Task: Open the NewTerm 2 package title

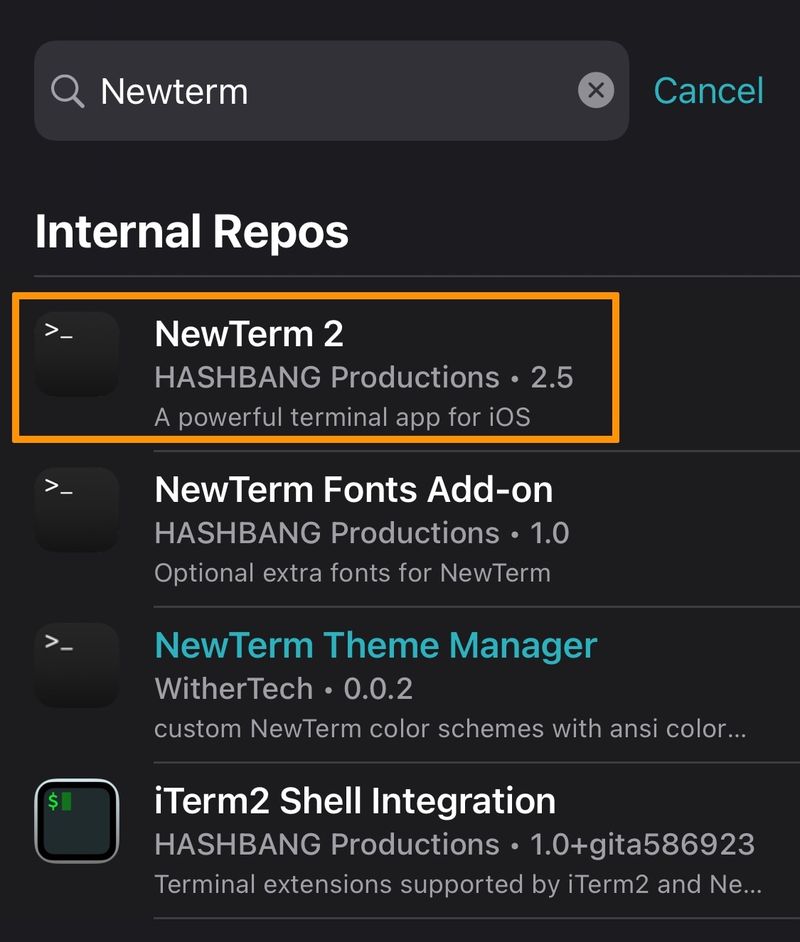Action: (x=249, y=333)
